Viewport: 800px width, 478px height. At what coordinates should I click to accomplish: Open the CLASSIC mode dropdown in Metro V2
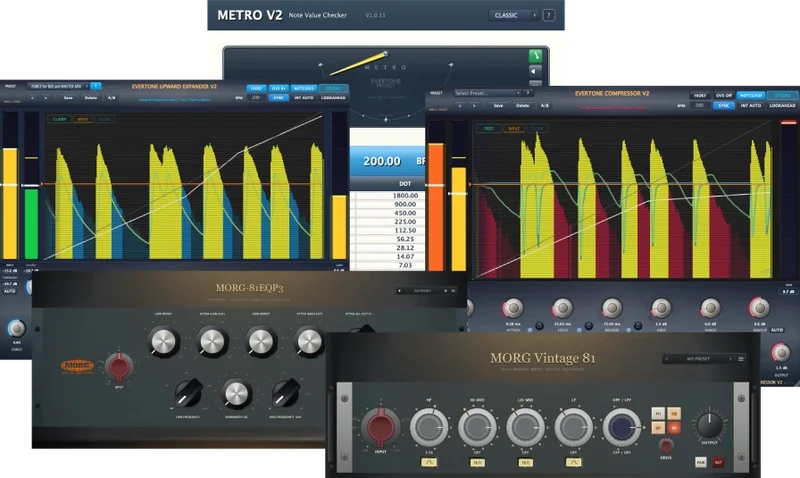(x=513, y=15)
